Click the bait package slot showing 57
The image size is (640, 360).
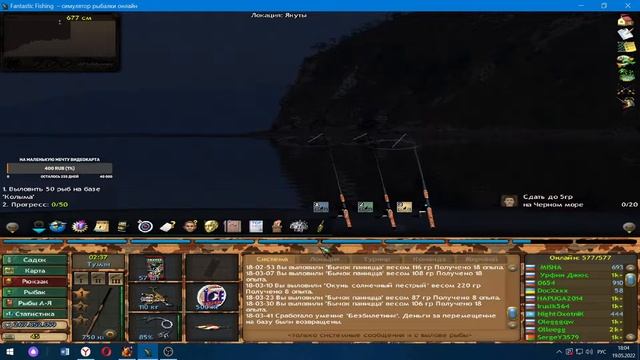point(155,268)
